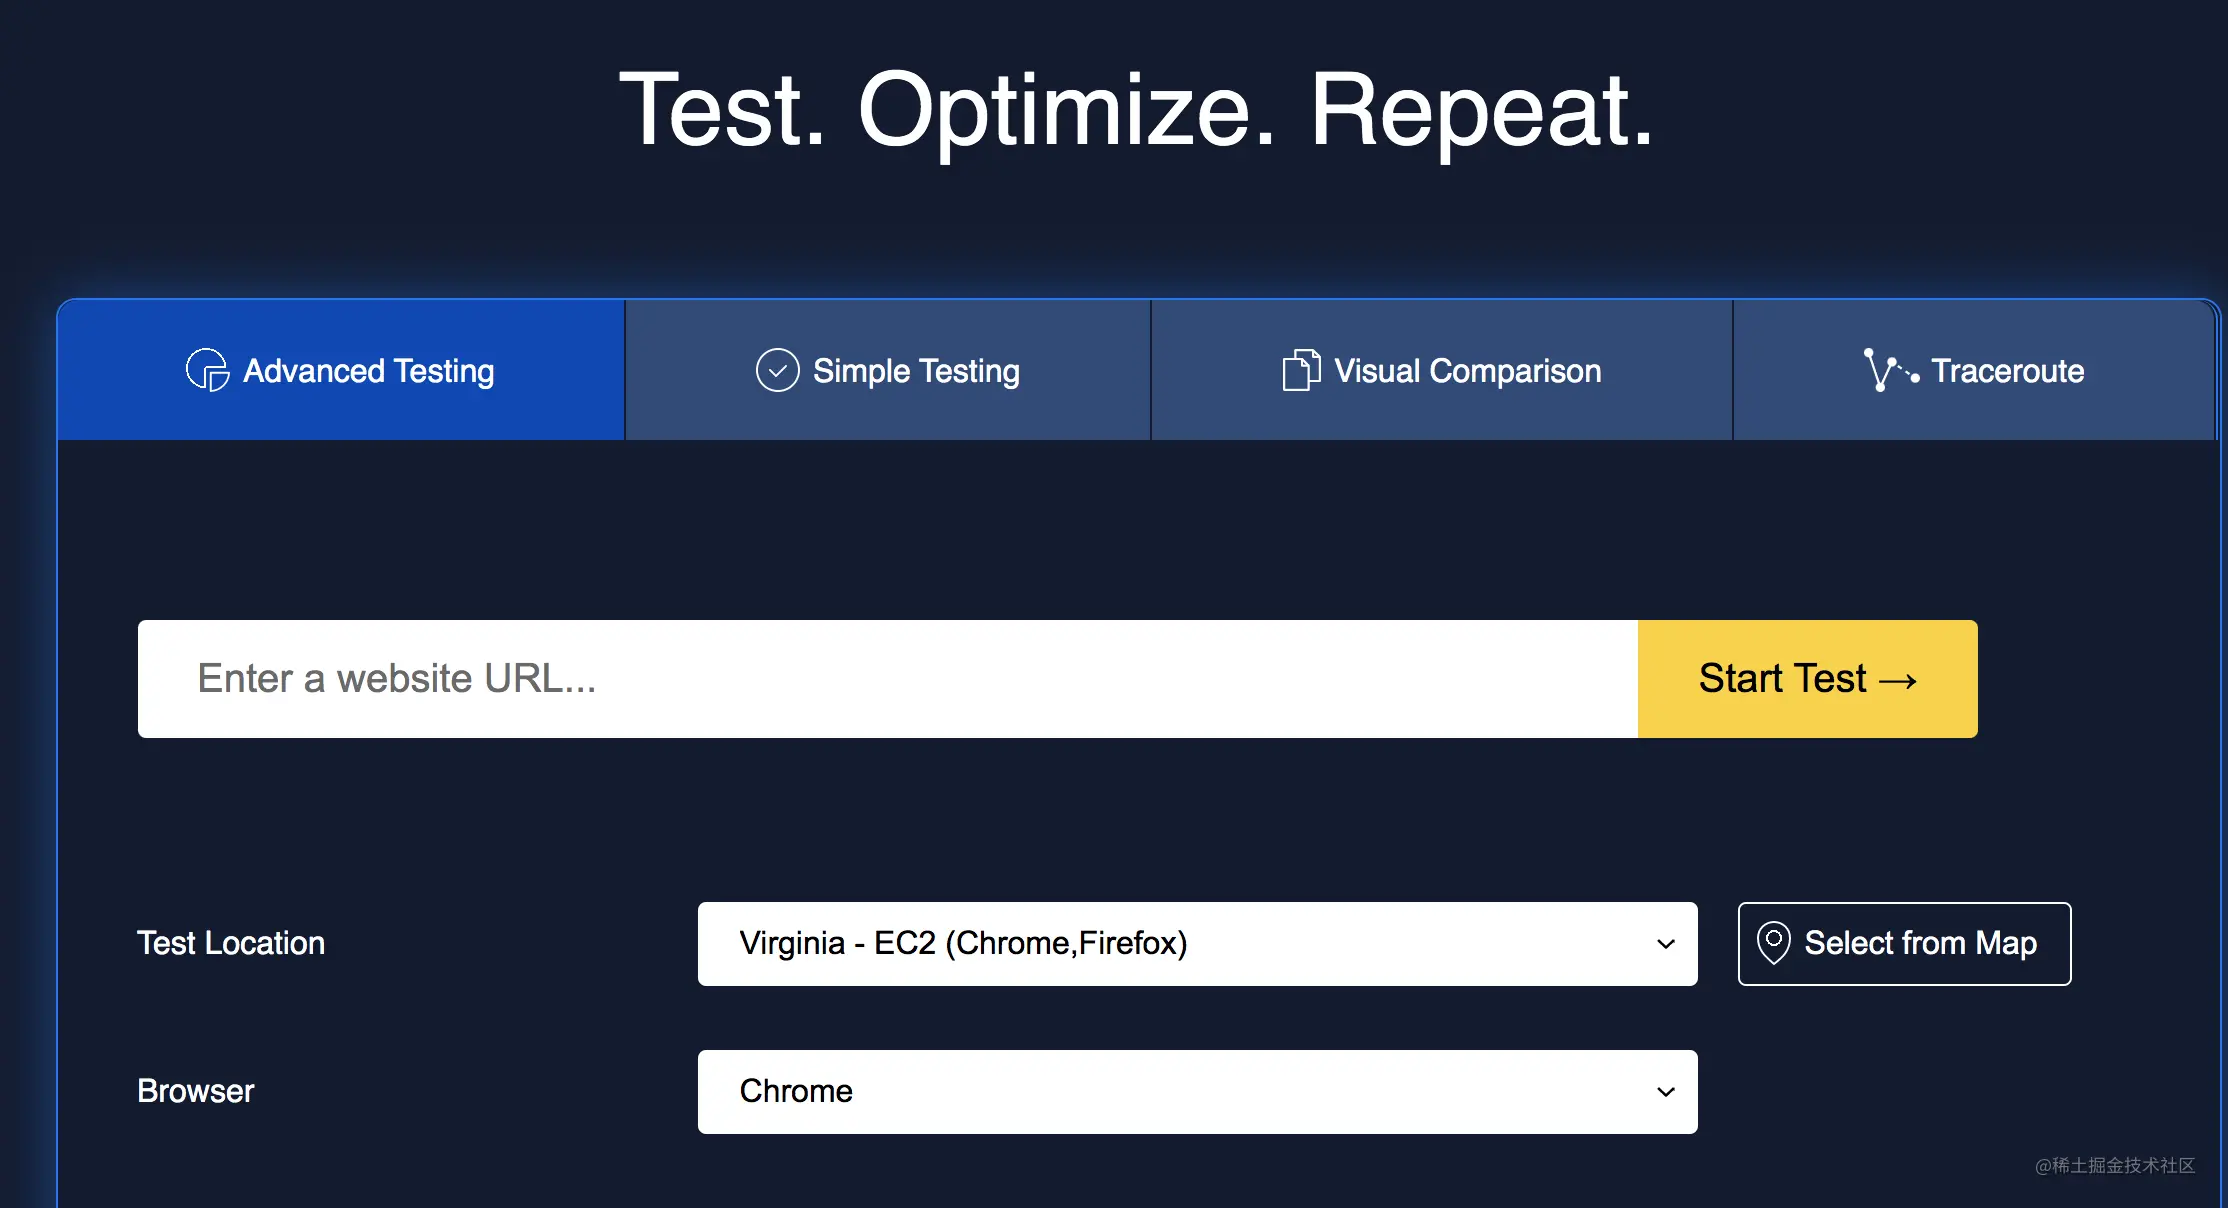Focus the website URL input field
This screenshot has height=1208, width=2228.
coord(887,679)
